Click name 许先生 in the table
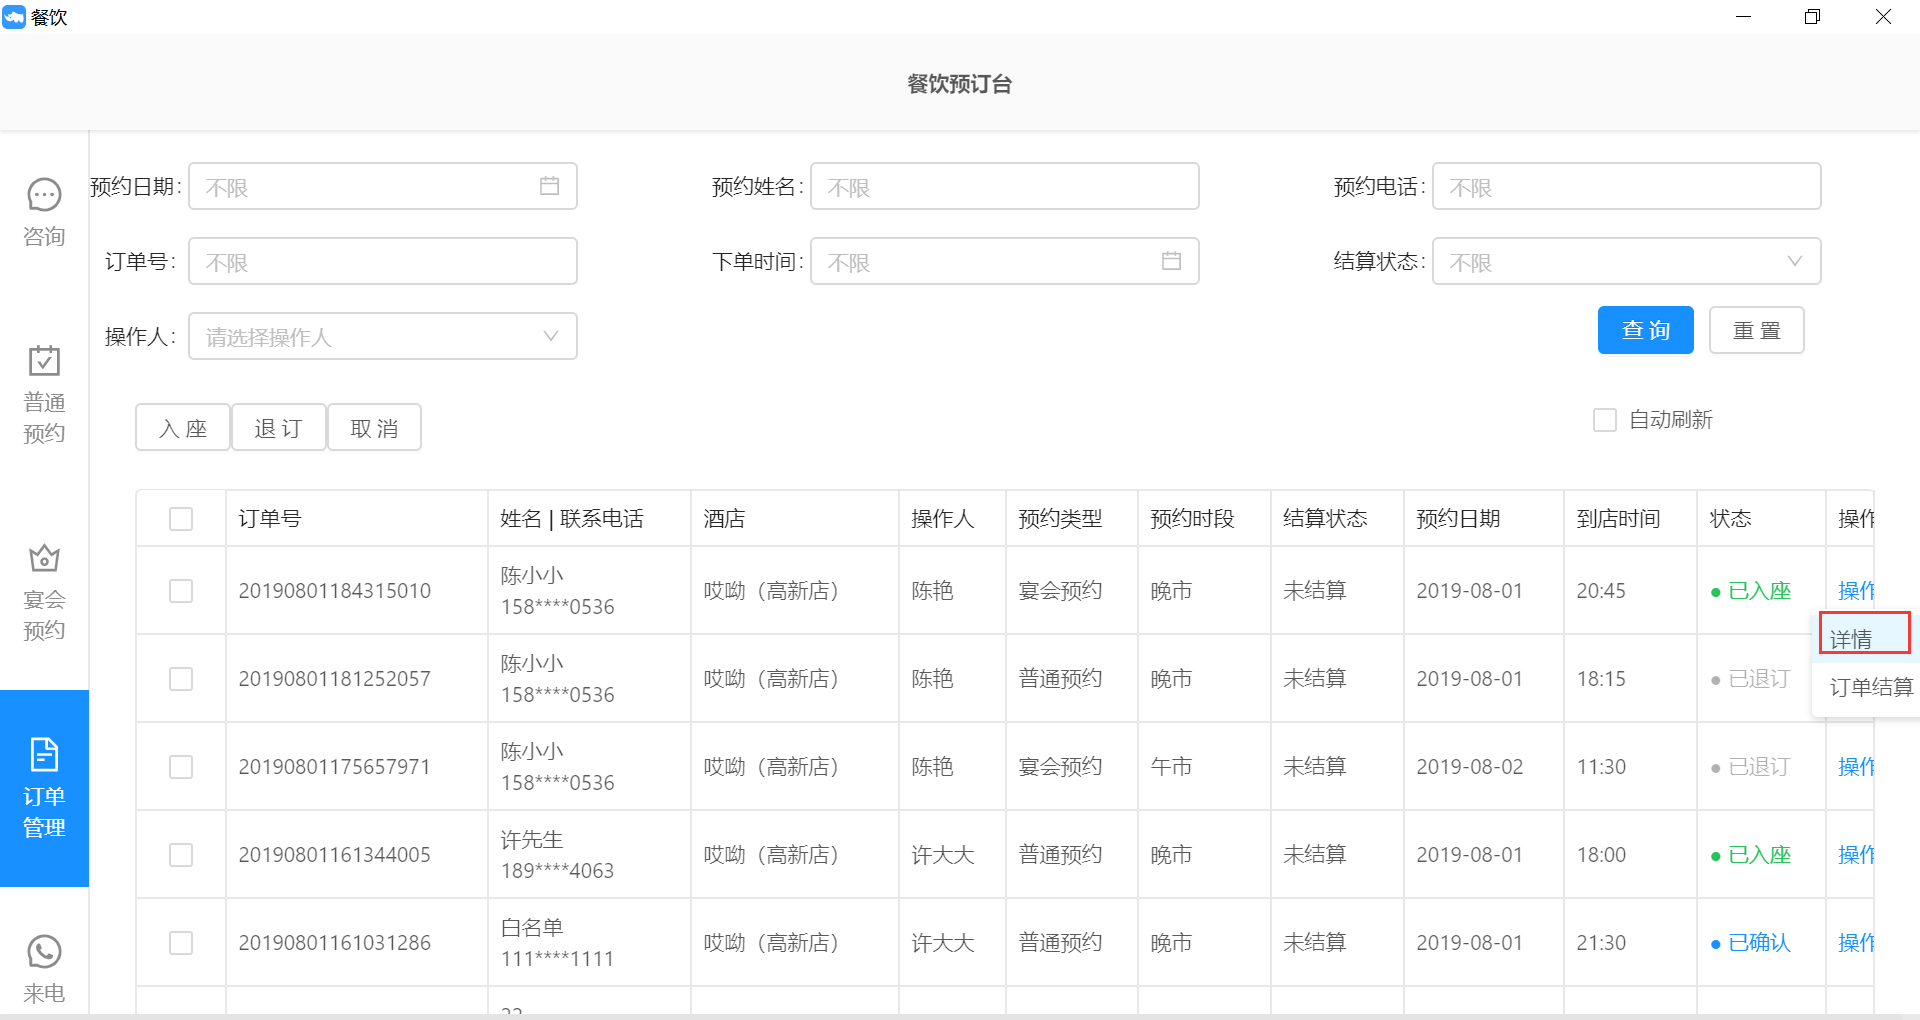 click(x=532, y=840)
